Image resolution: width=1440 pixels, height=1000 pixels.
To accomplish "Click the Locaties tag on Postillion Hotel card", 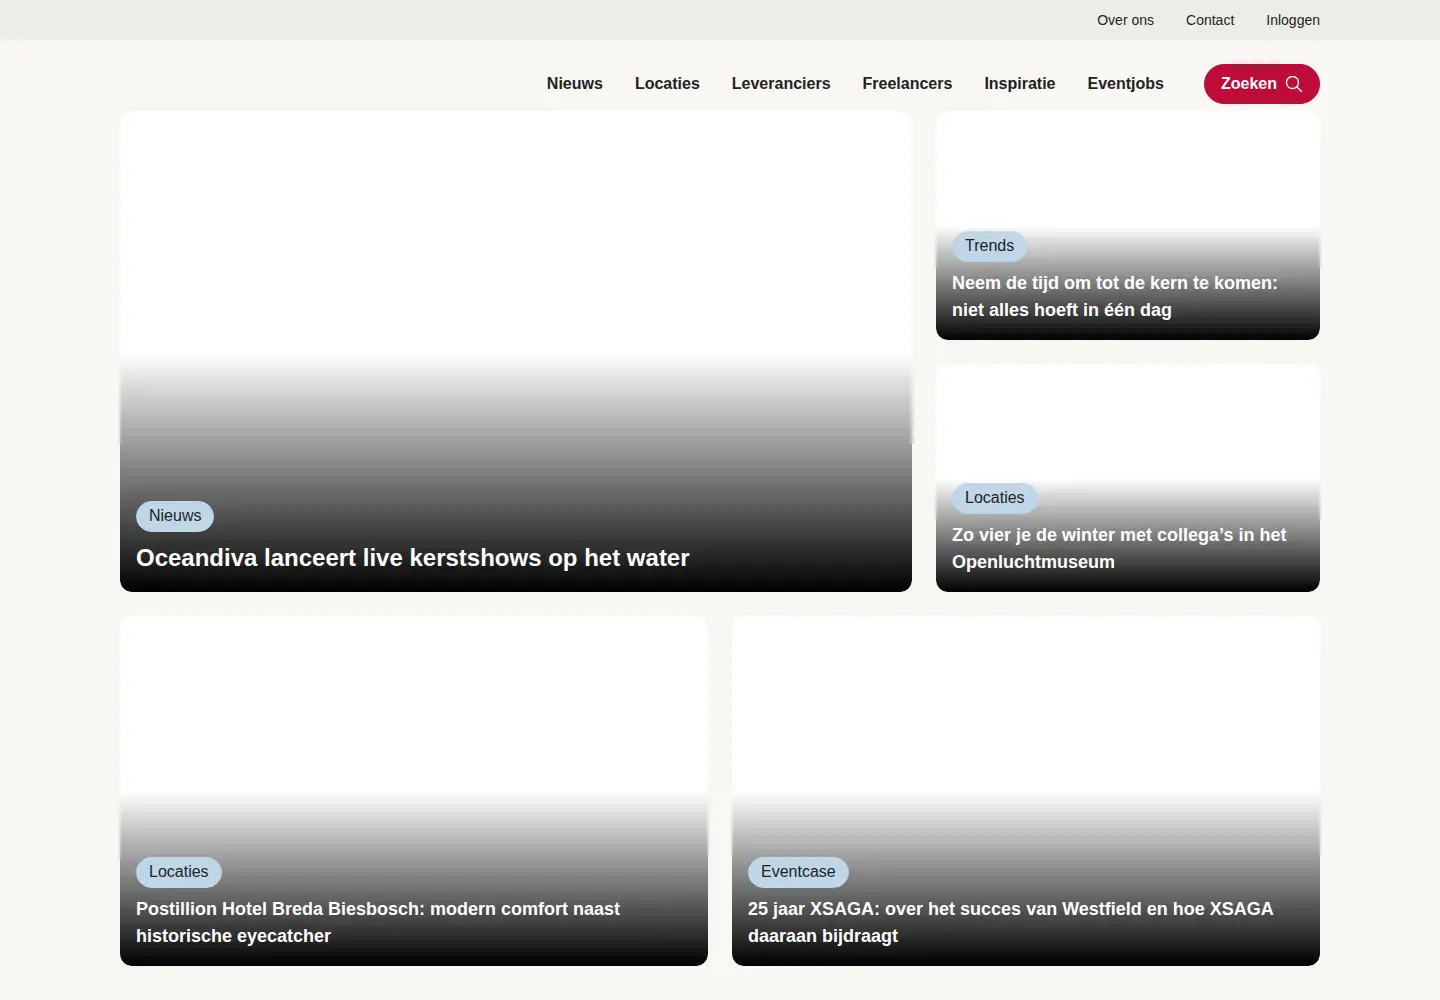I will pos(178,872).
